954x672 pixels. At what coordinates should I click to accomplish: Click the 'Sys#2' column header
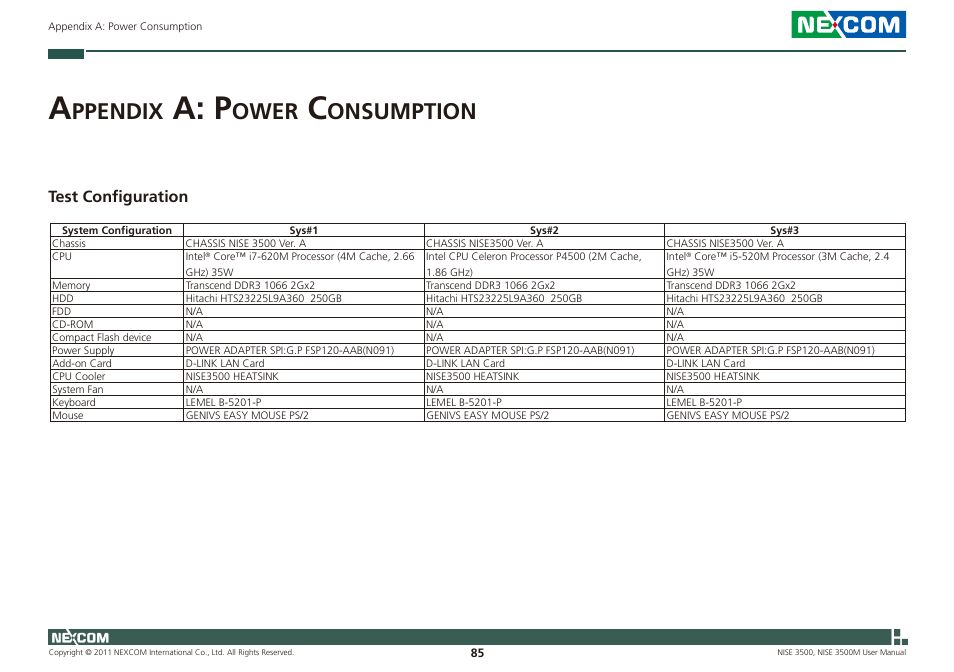[544, 230]
